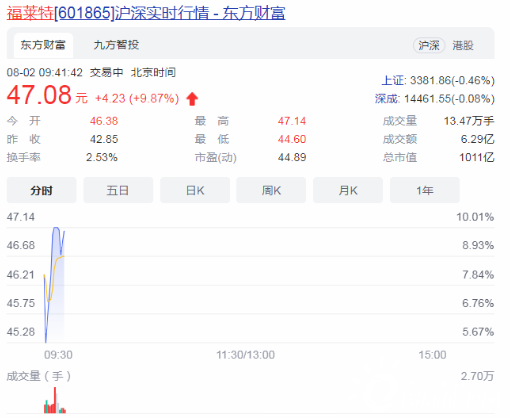510x418 pixels.
Task: Click the red up-arrow price icon
Action: pos(192,99)
